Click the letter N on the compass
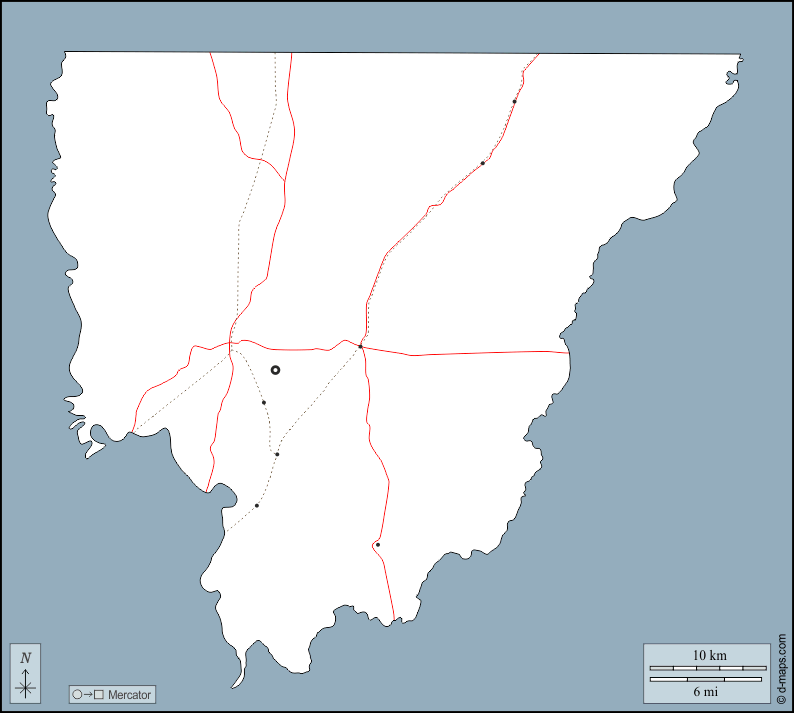 [26, 658]
